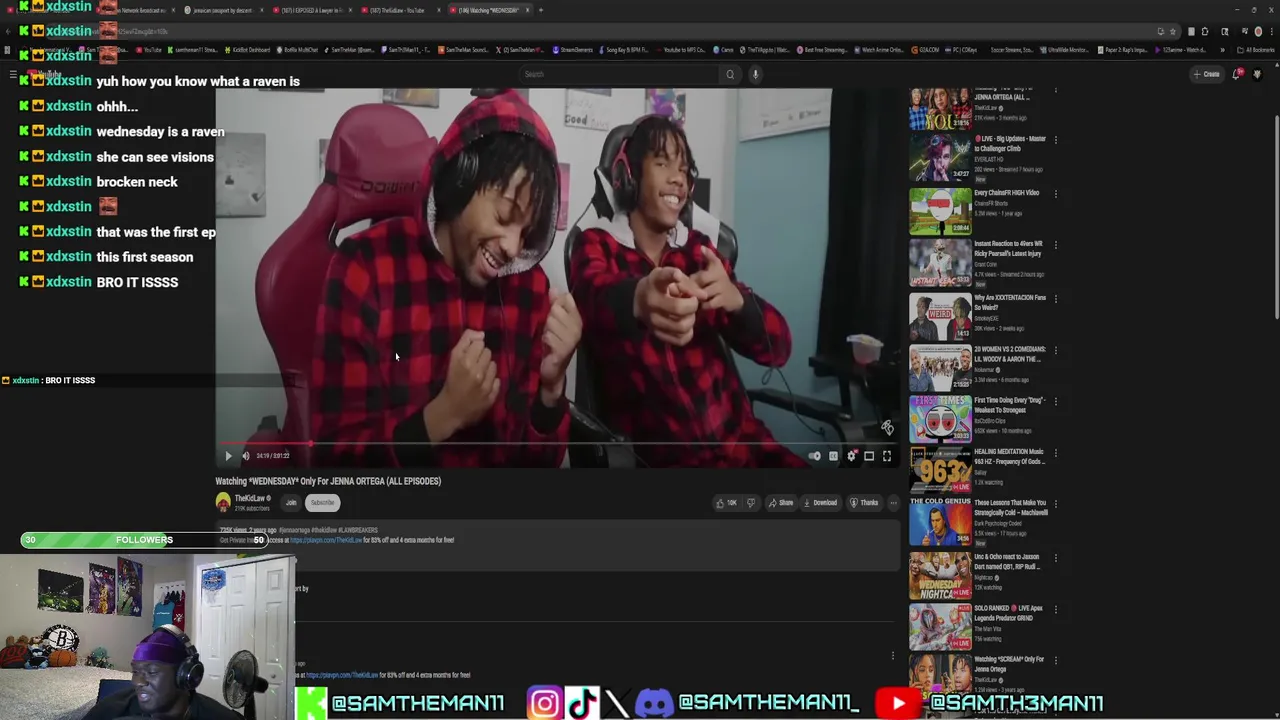1280x720 pixels.
Task: Click the 24:19 / 3:01:22 time display
Action: (273, 456)
